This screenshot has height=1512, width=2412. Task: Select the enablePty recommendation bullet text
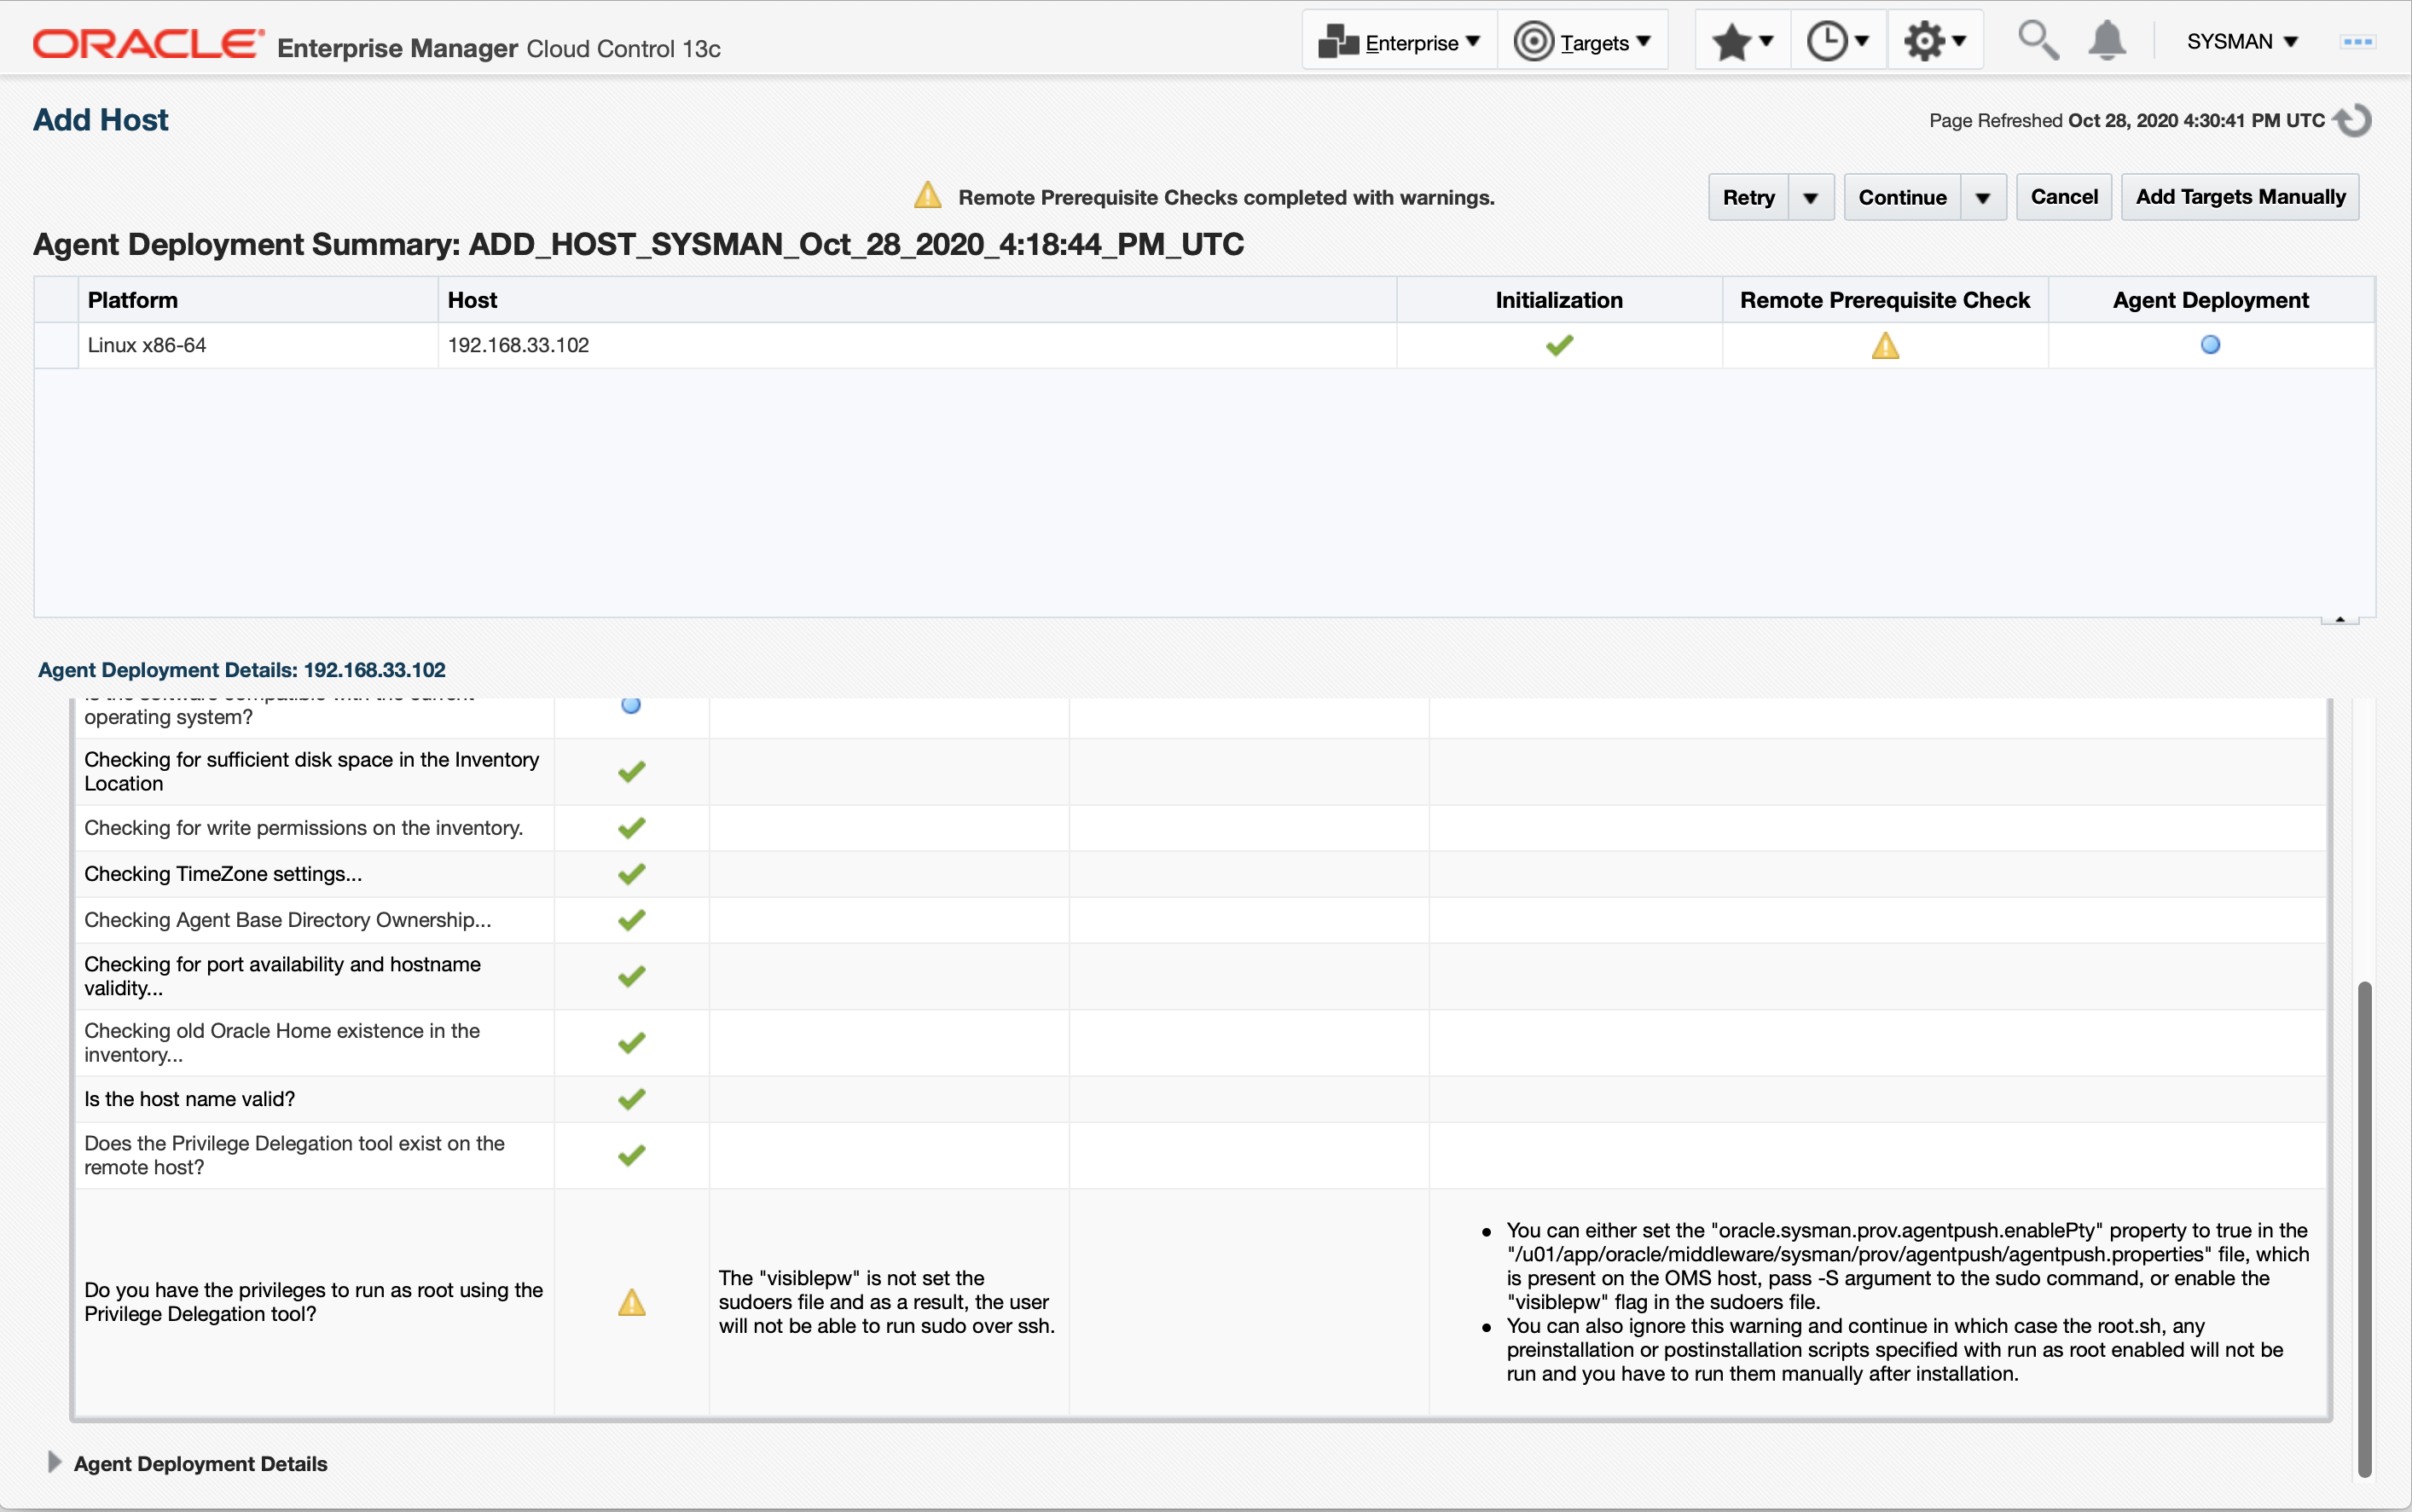point(1908,1266)
